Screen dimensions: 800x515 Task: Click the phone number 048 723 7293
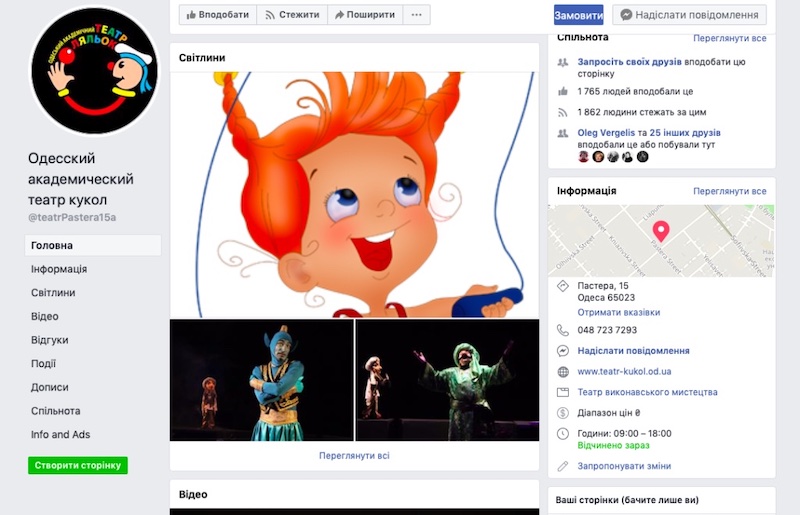coord(607,330)
